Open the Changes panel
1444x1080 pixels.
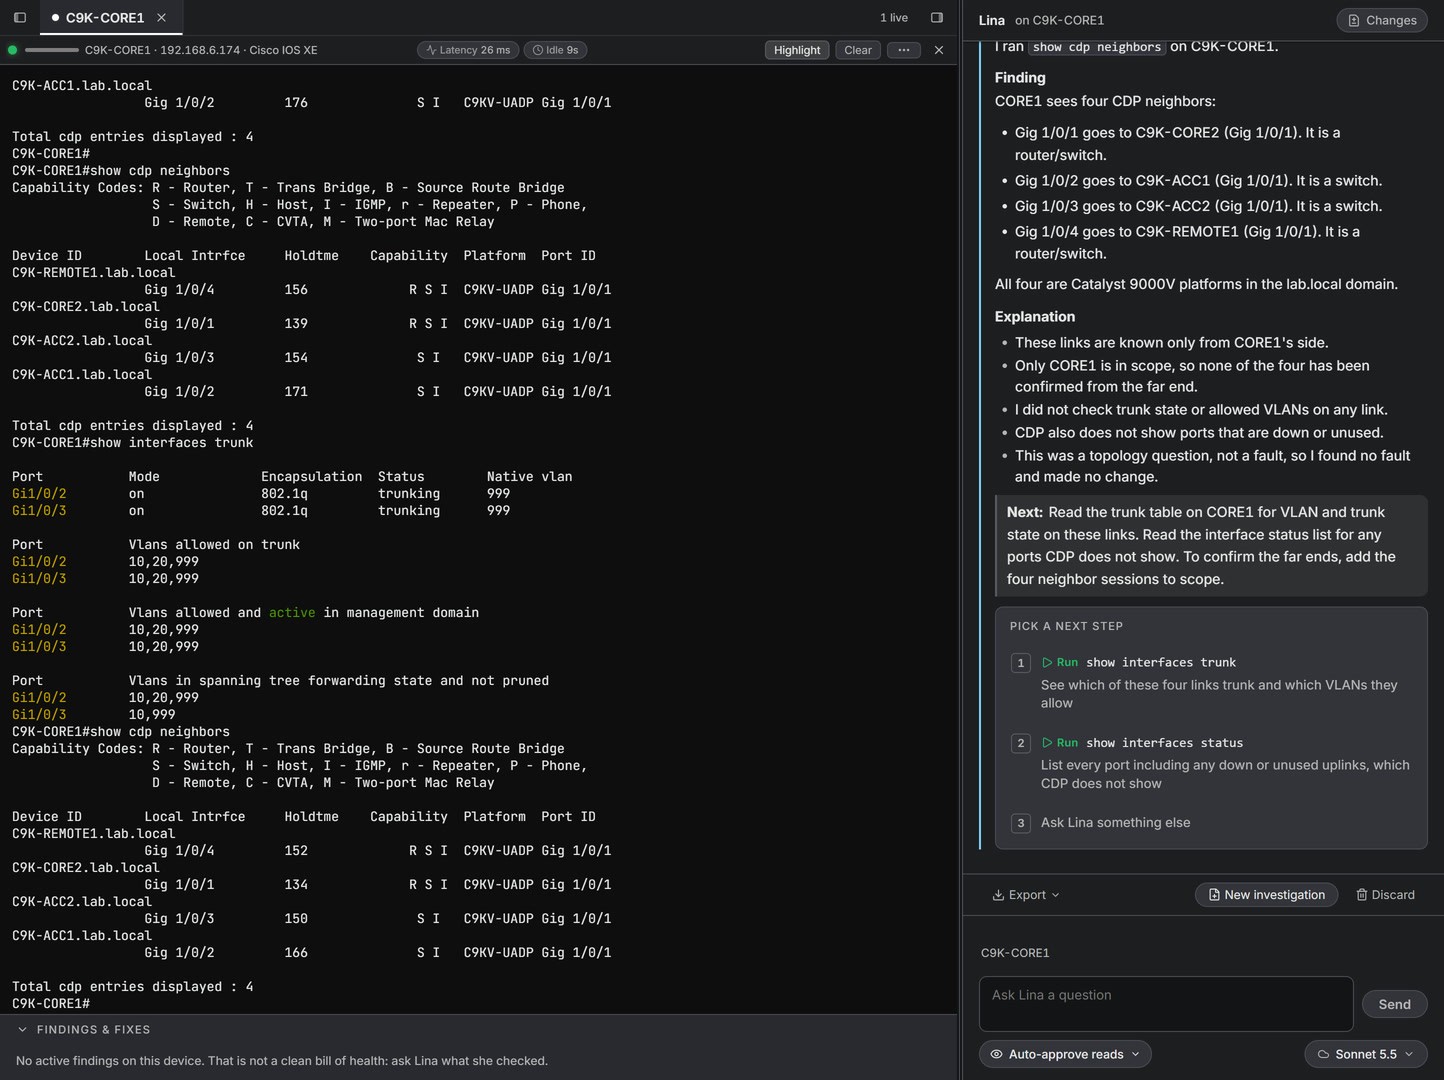[x=1382, y=20]
